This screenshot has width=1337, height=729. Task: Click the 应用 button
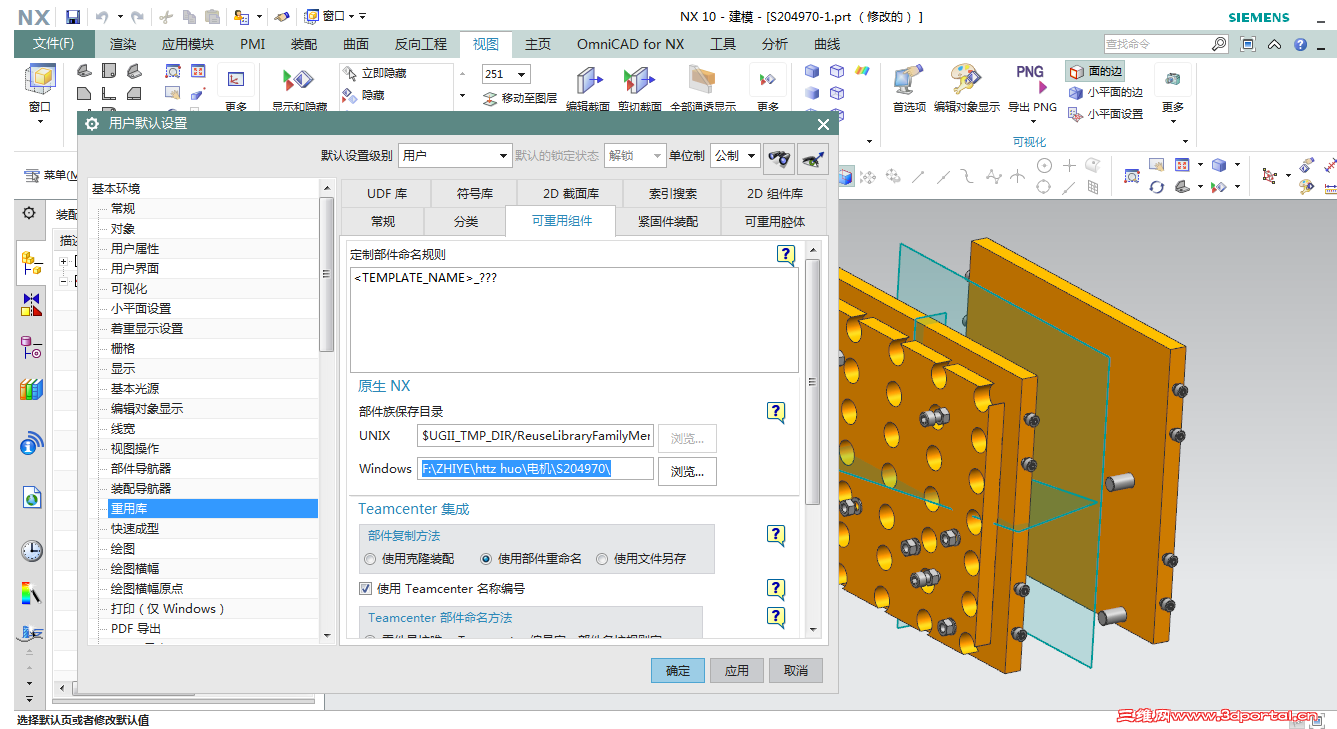coord(737,670)
